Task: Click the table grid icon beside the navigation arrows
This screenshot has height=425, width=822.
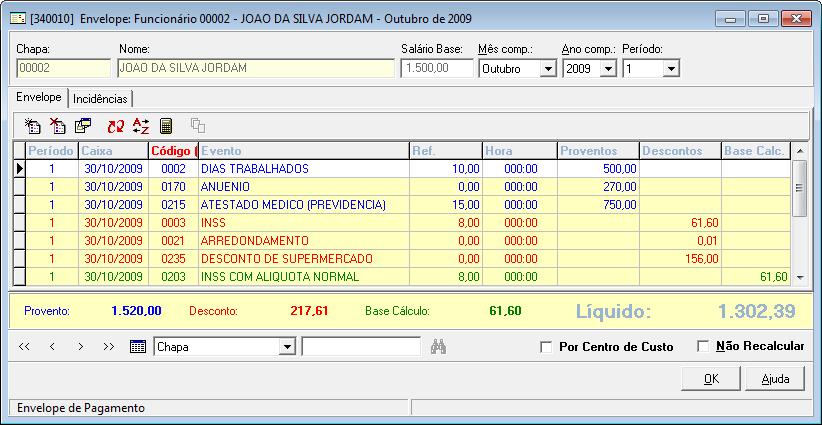Action: point(137,347)
